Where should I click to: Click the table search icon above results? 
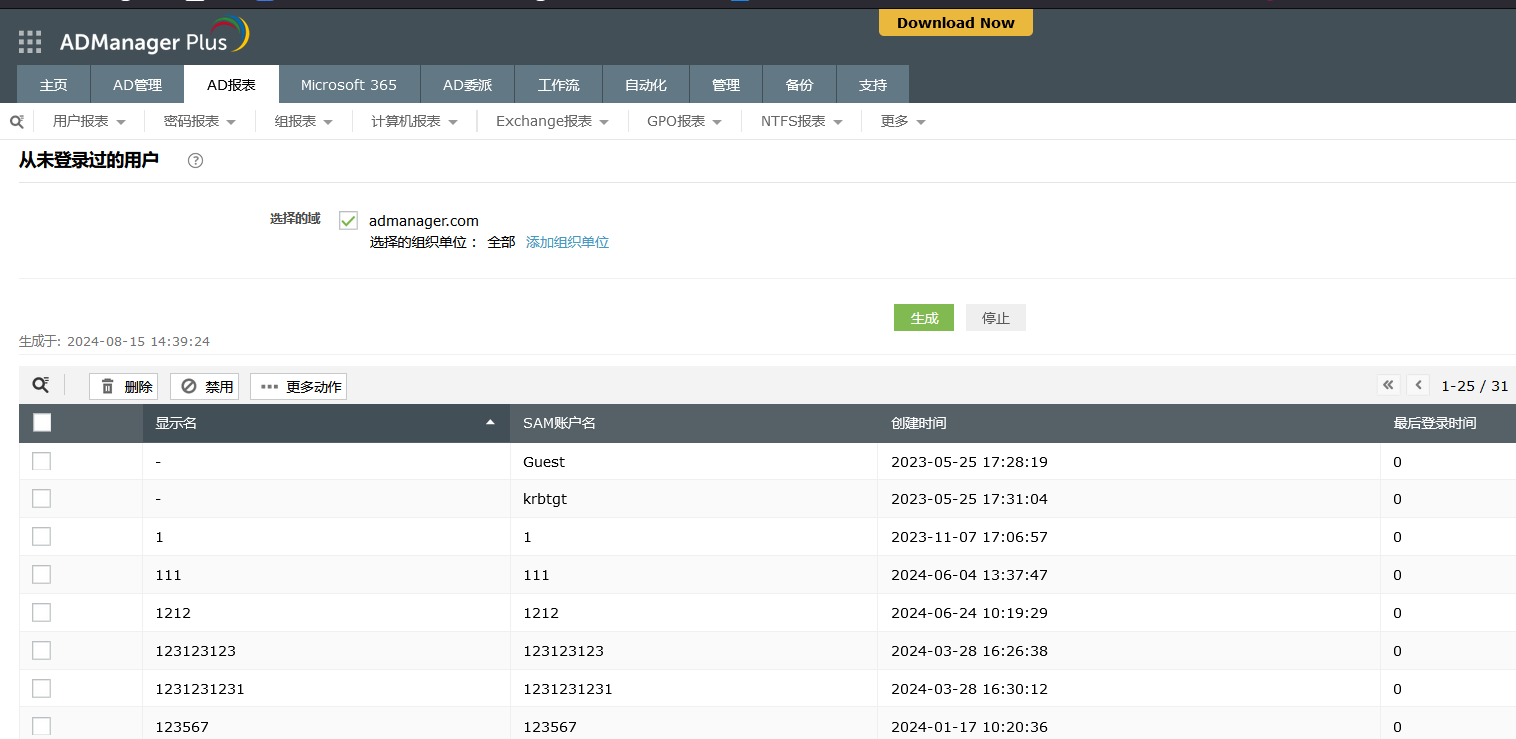click(x=41, y=385)
